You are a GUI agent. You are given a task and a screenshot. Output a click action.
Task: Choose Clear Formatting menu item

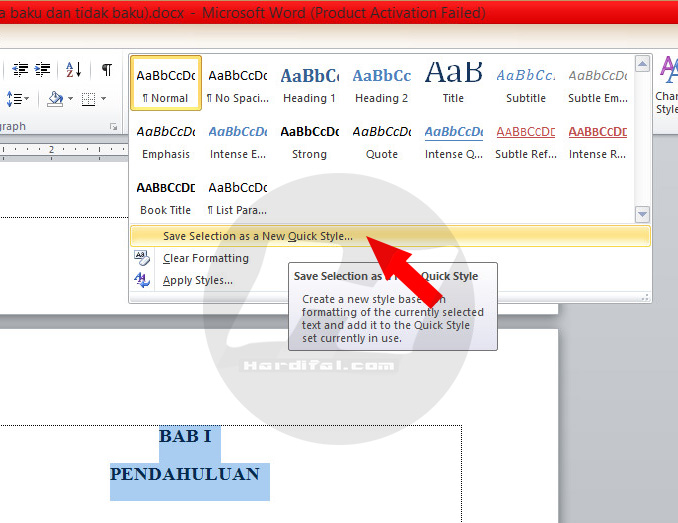coord(390,258)
